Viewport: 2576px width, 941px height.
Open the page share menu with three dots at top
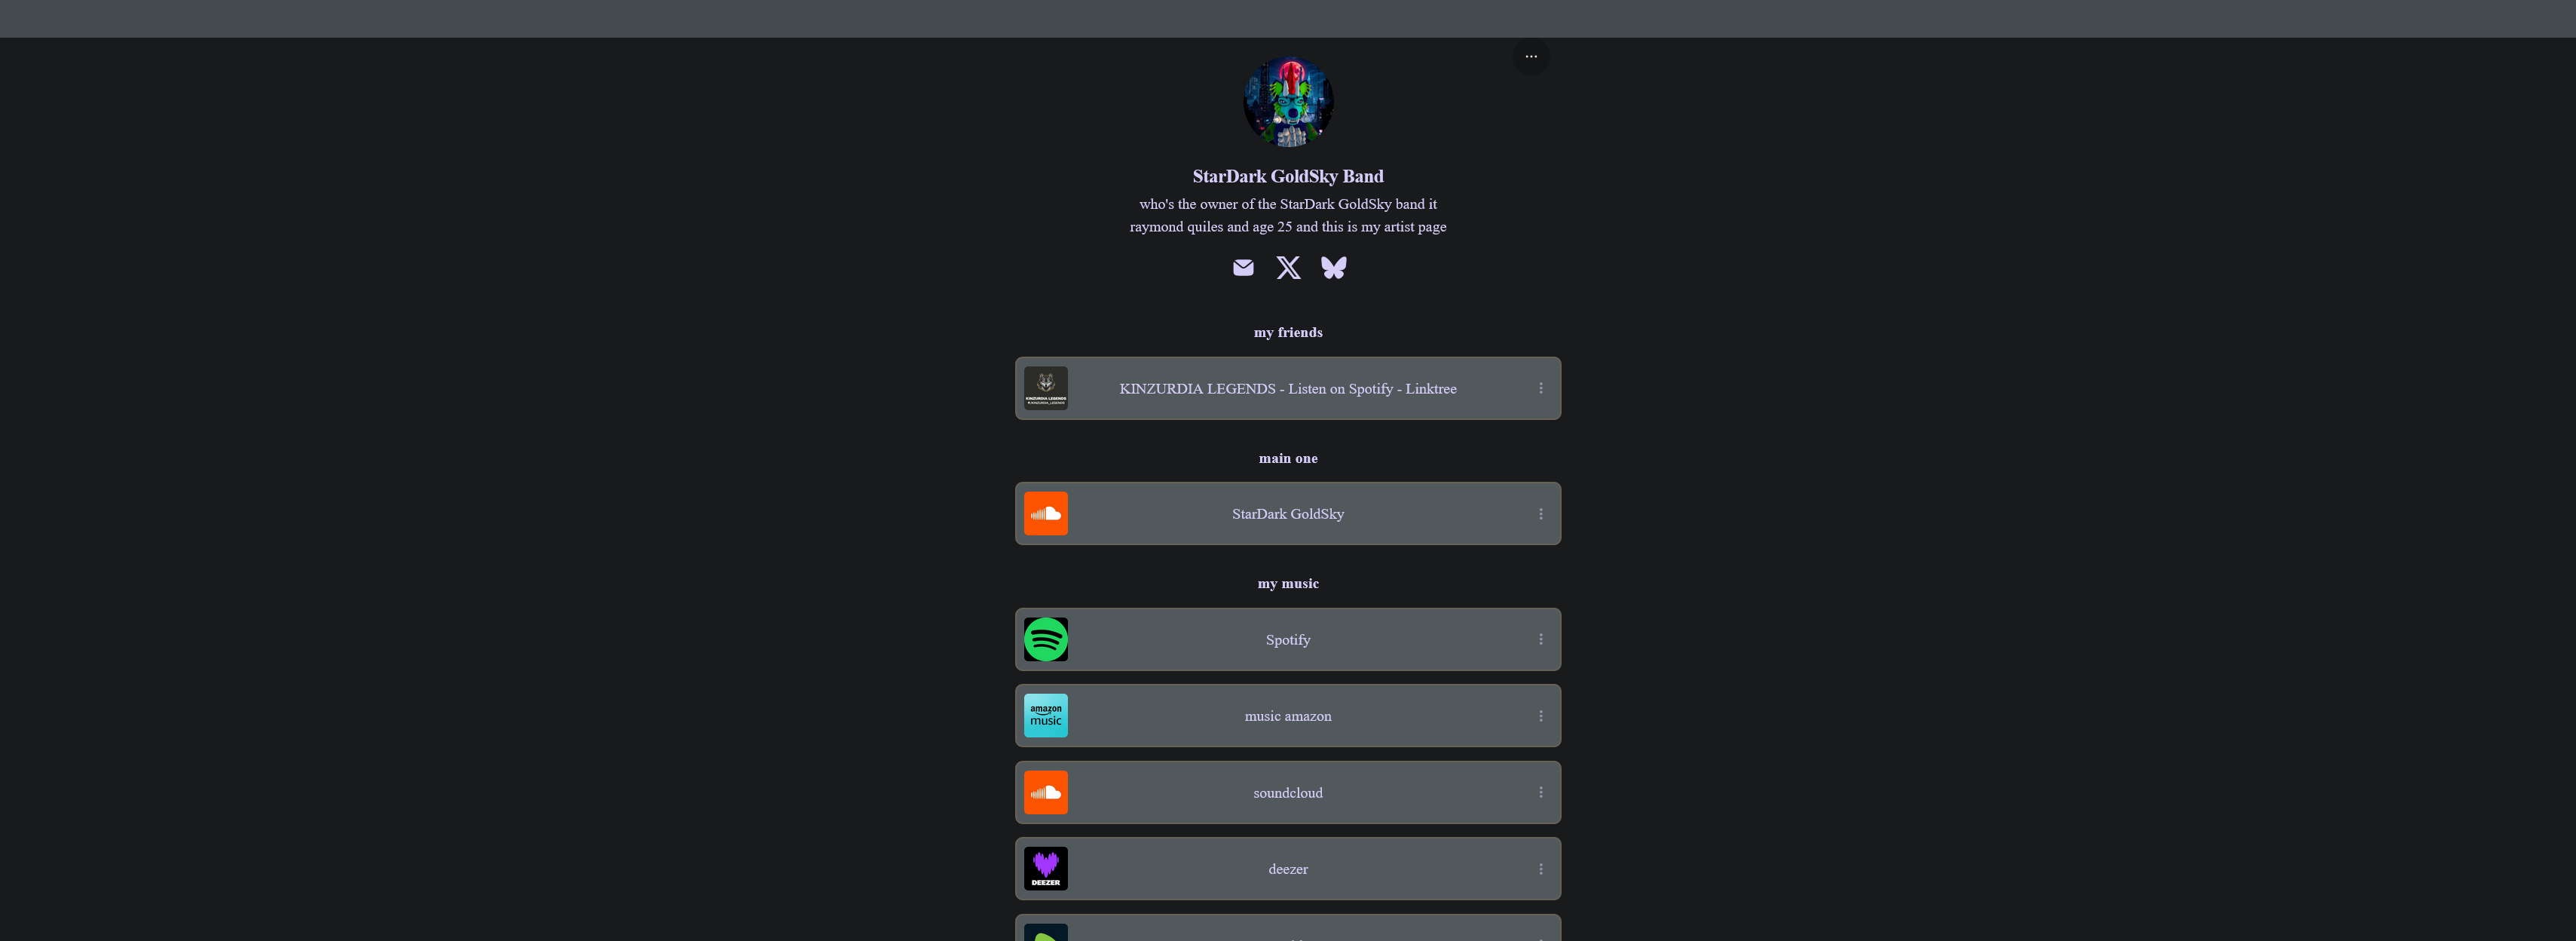pyautogui.click(x=1531, y=57)
